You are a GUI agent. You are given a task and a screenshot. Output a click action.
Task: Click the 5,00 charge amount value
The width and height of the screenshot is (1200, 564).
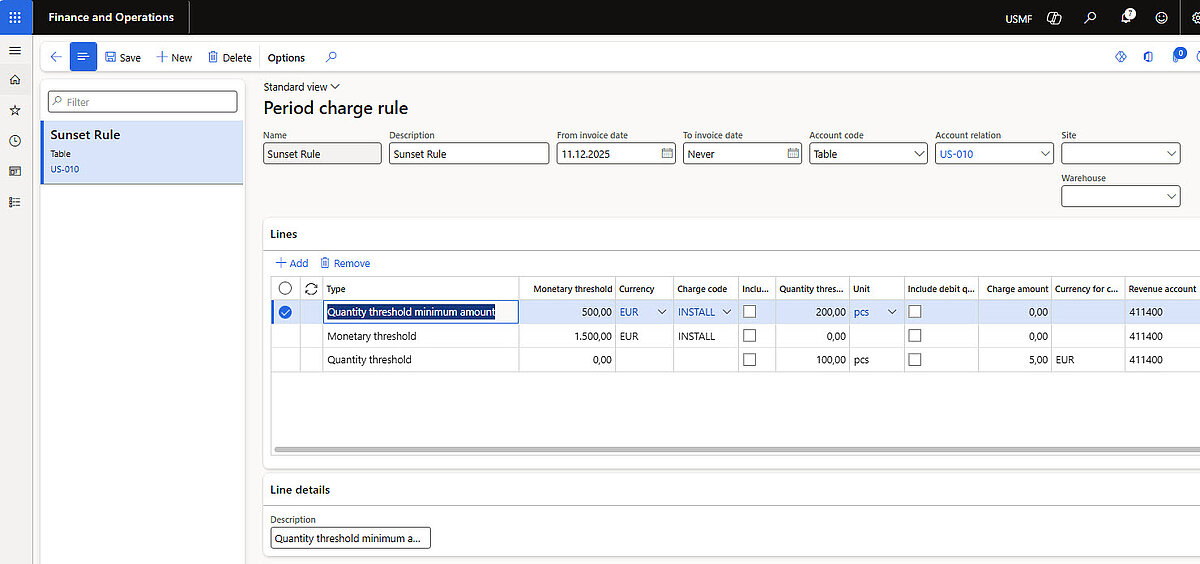pyautogui.click(x=1037, y=359)
